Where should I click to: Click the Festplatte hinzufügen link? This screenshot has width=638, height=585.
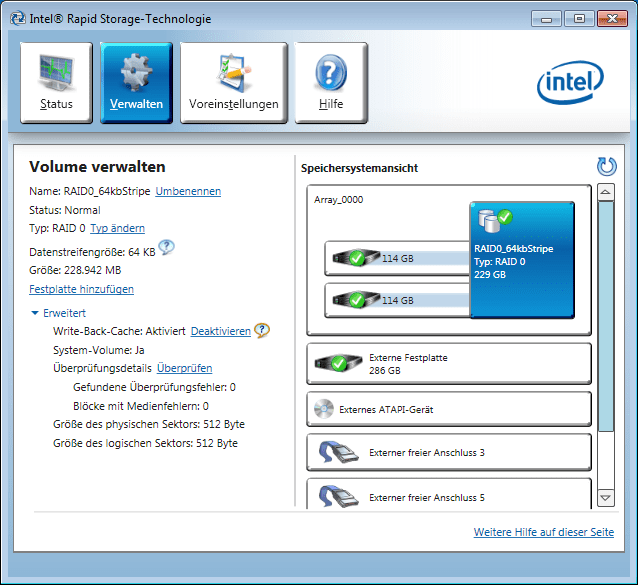[81, 289]
